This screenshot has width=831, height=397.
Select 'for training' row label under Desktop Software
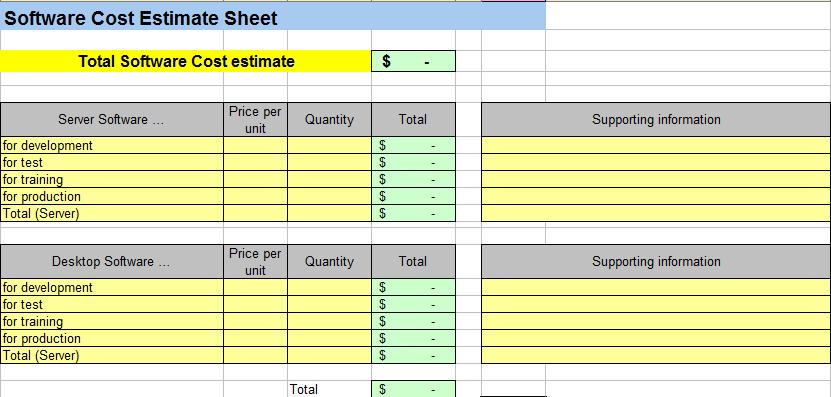(x=112, y=321)
